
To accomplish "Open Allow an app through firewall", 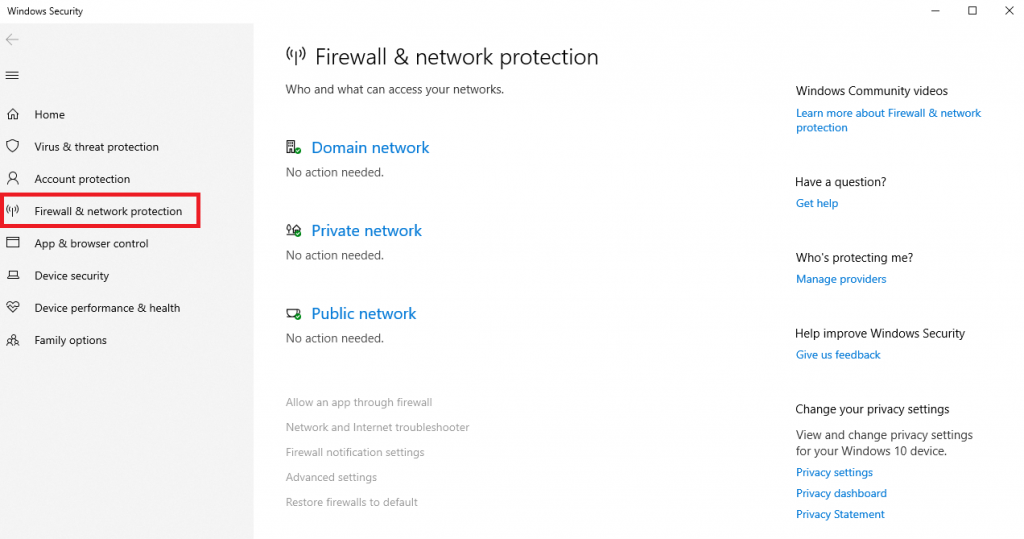I will 358,402.
